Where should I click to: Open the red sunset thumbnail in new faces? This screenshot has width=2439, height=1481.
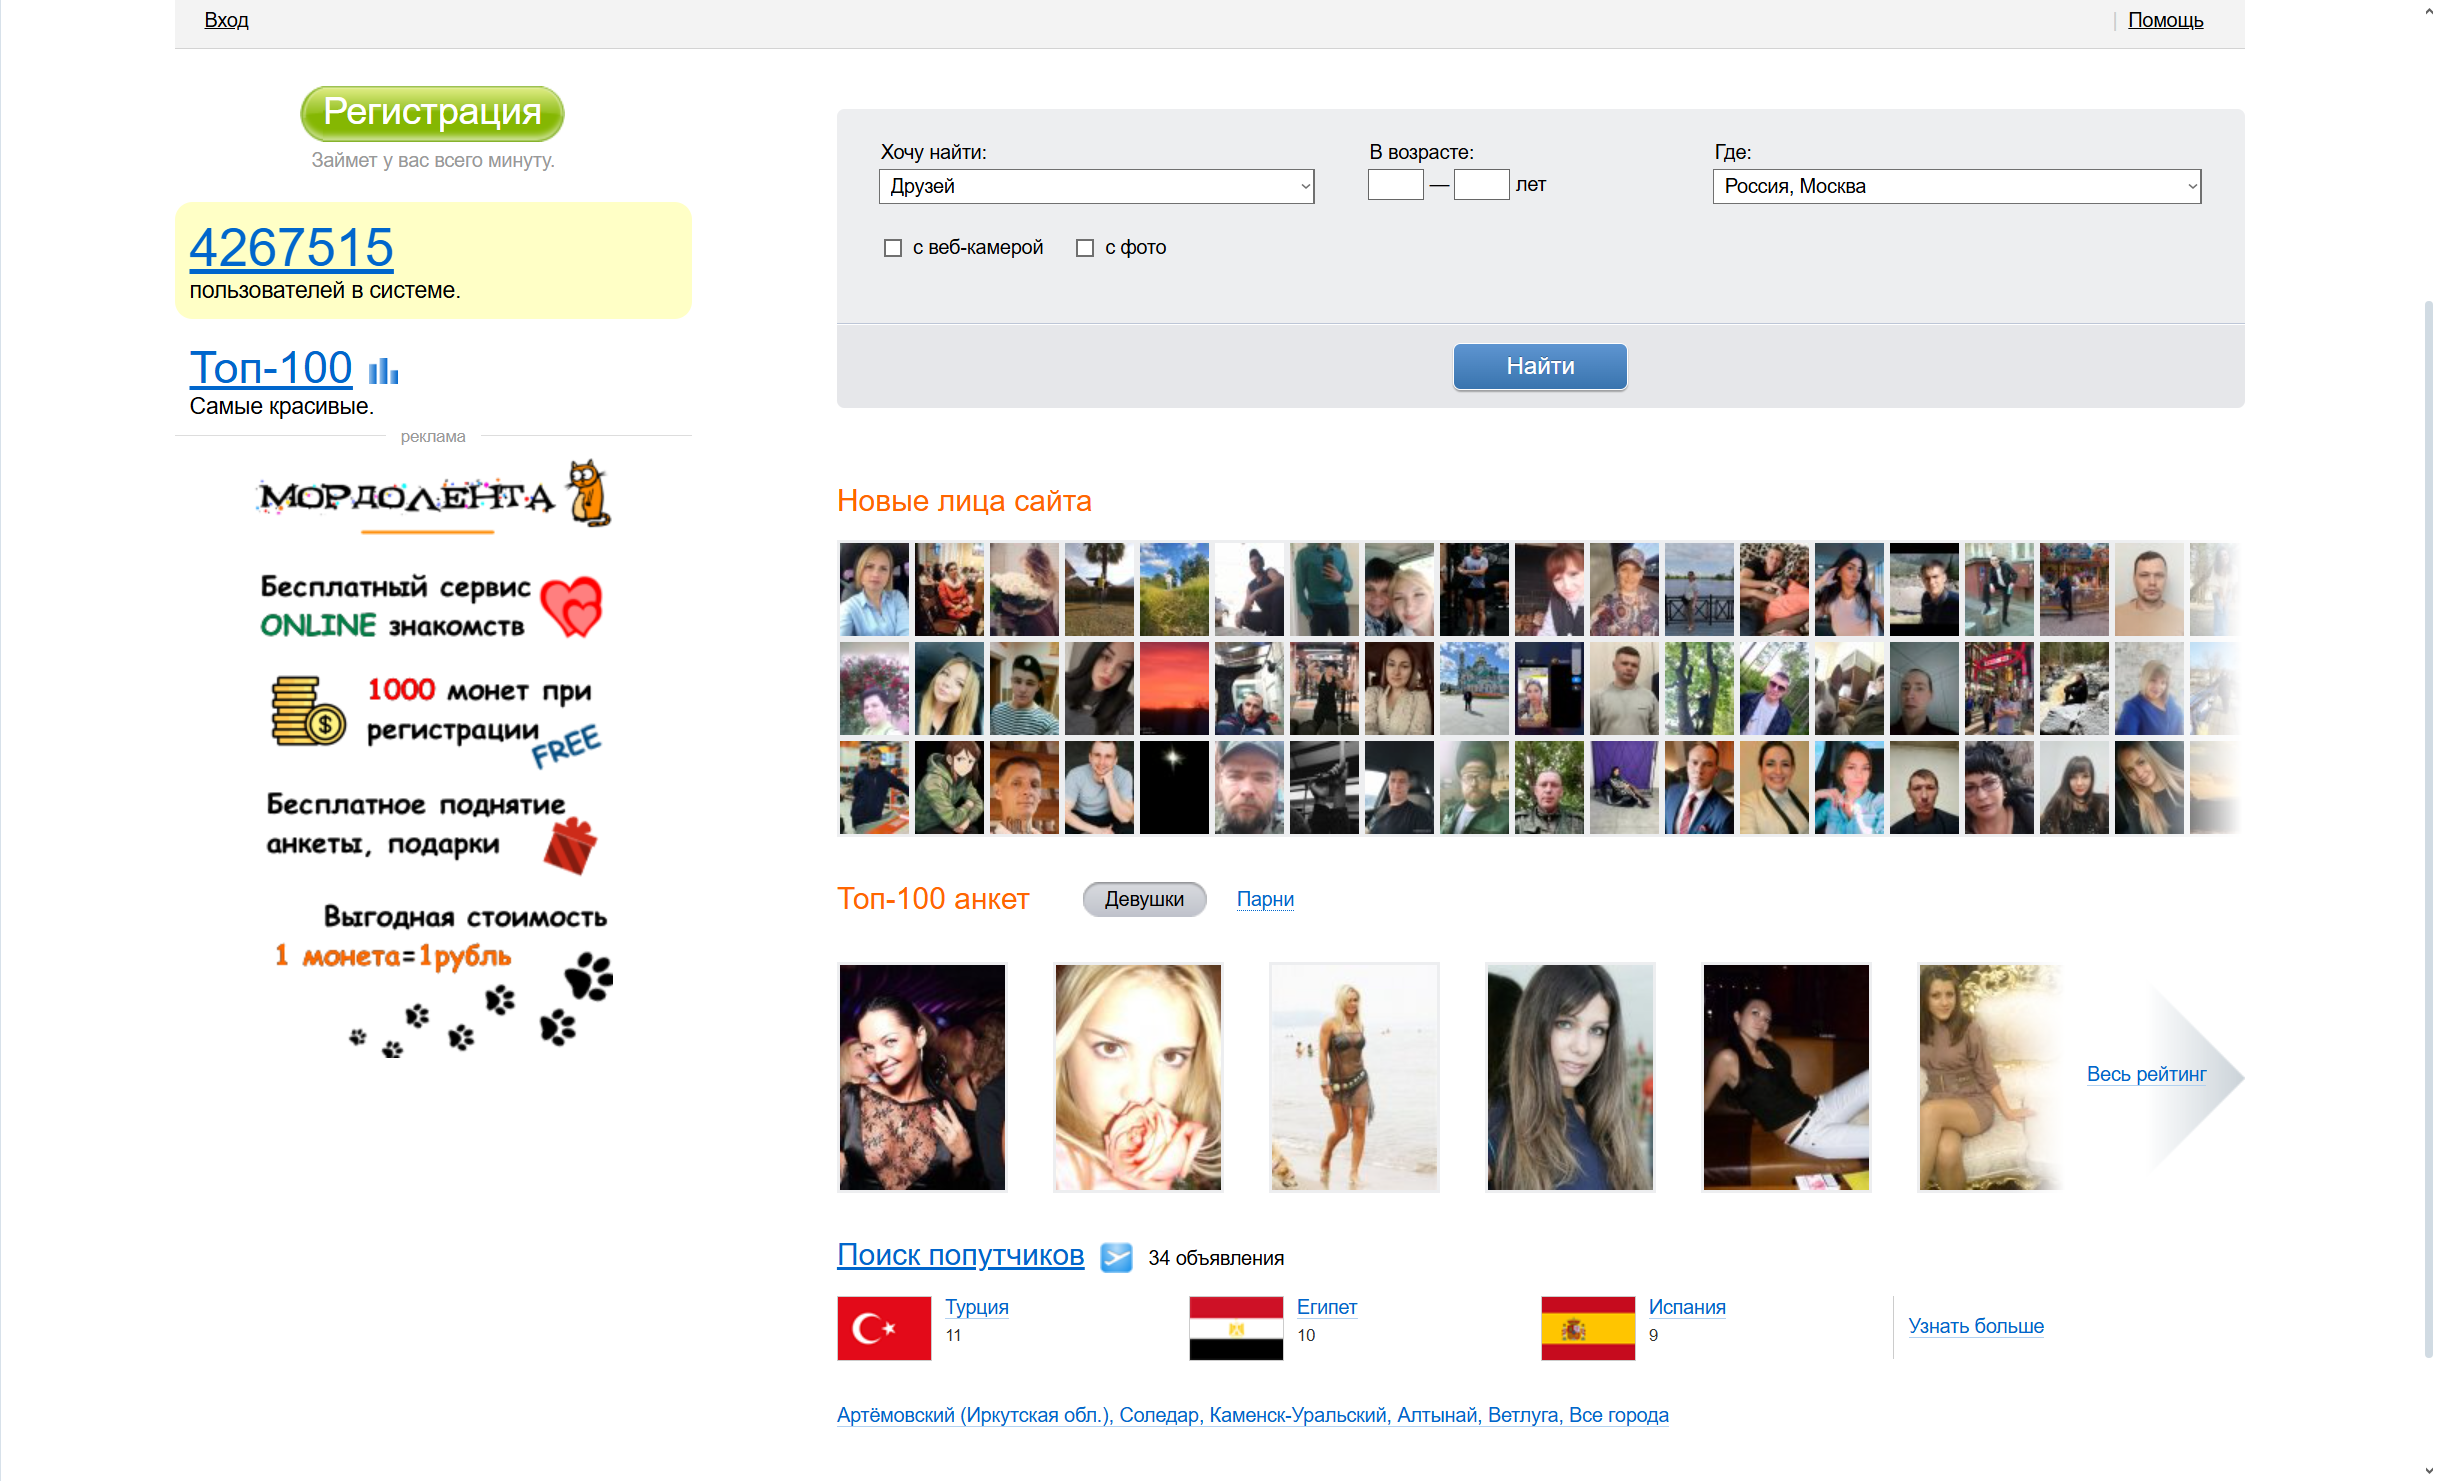(1174, 688)
